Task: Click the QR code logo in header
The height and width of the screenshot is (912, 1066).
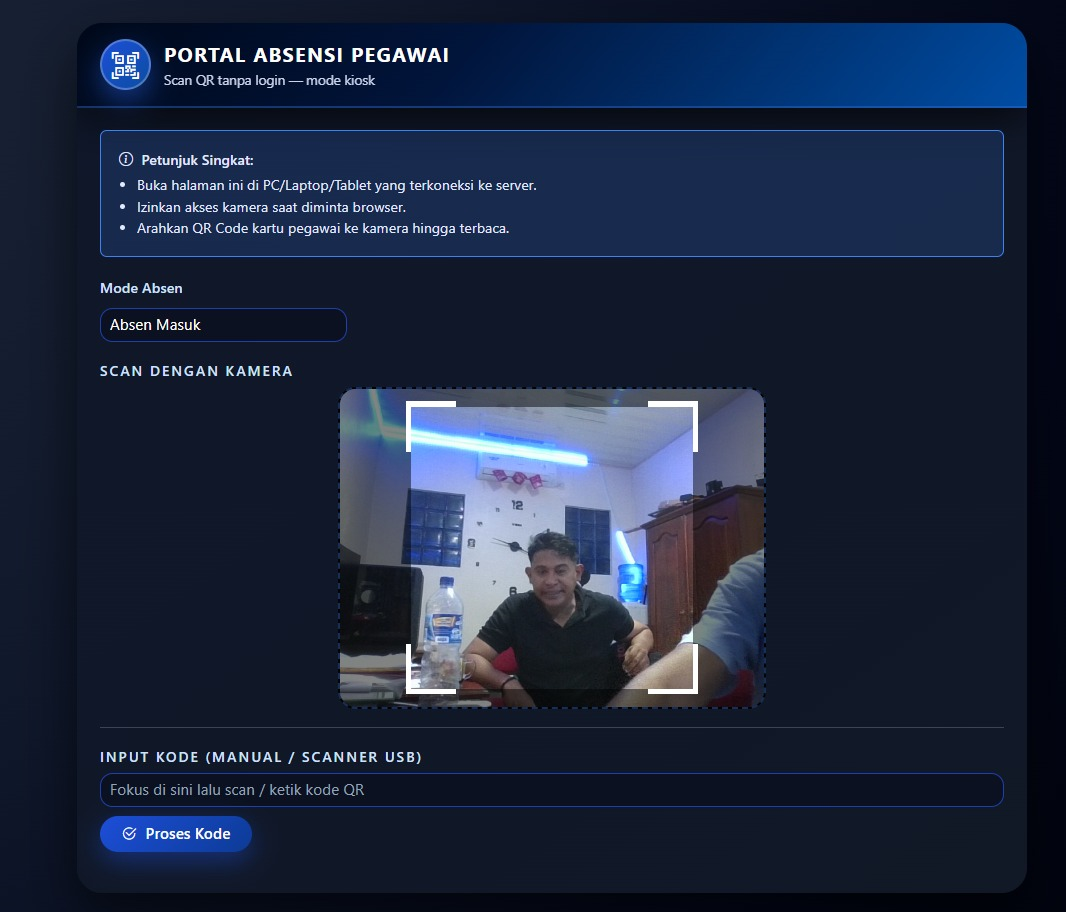Action: [125, 65]
